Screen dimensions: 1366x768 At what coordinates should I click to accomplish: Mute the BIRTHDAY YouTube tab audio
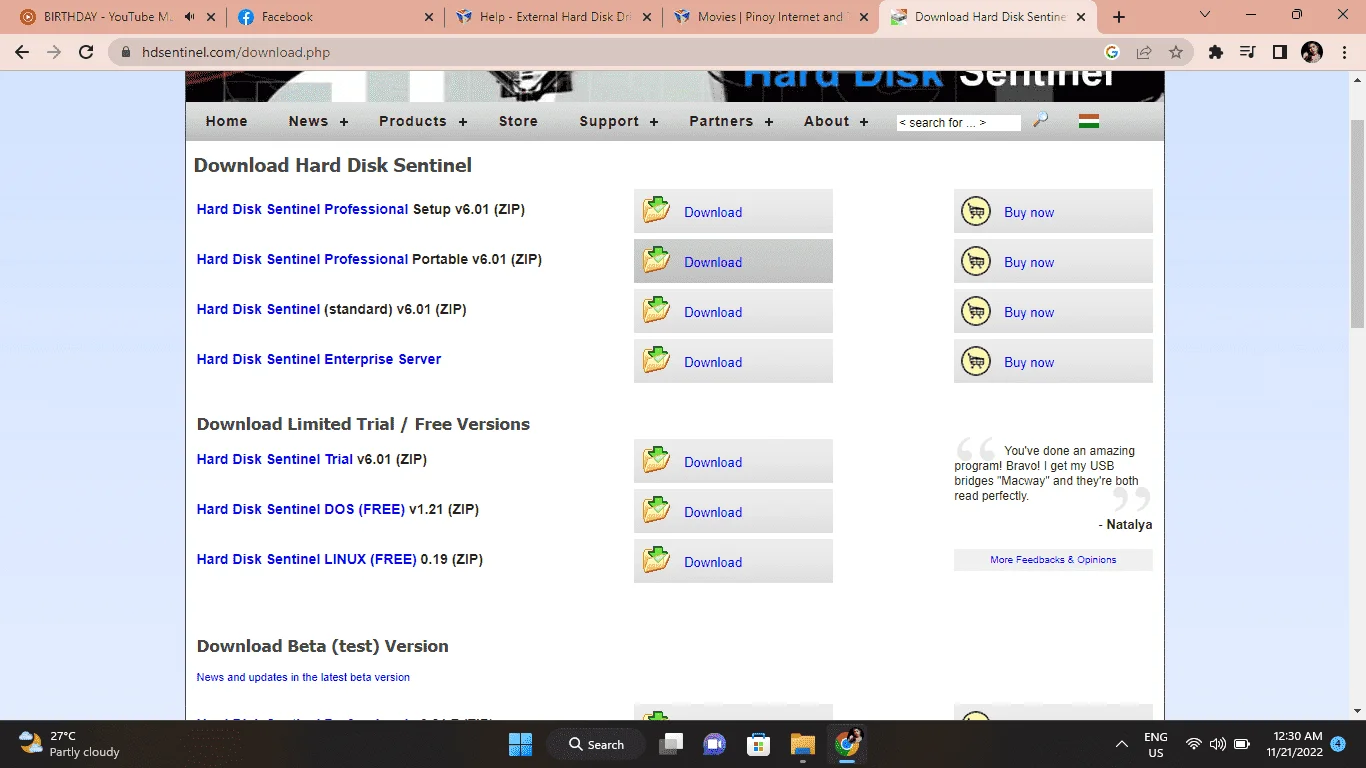coord(190,17)
